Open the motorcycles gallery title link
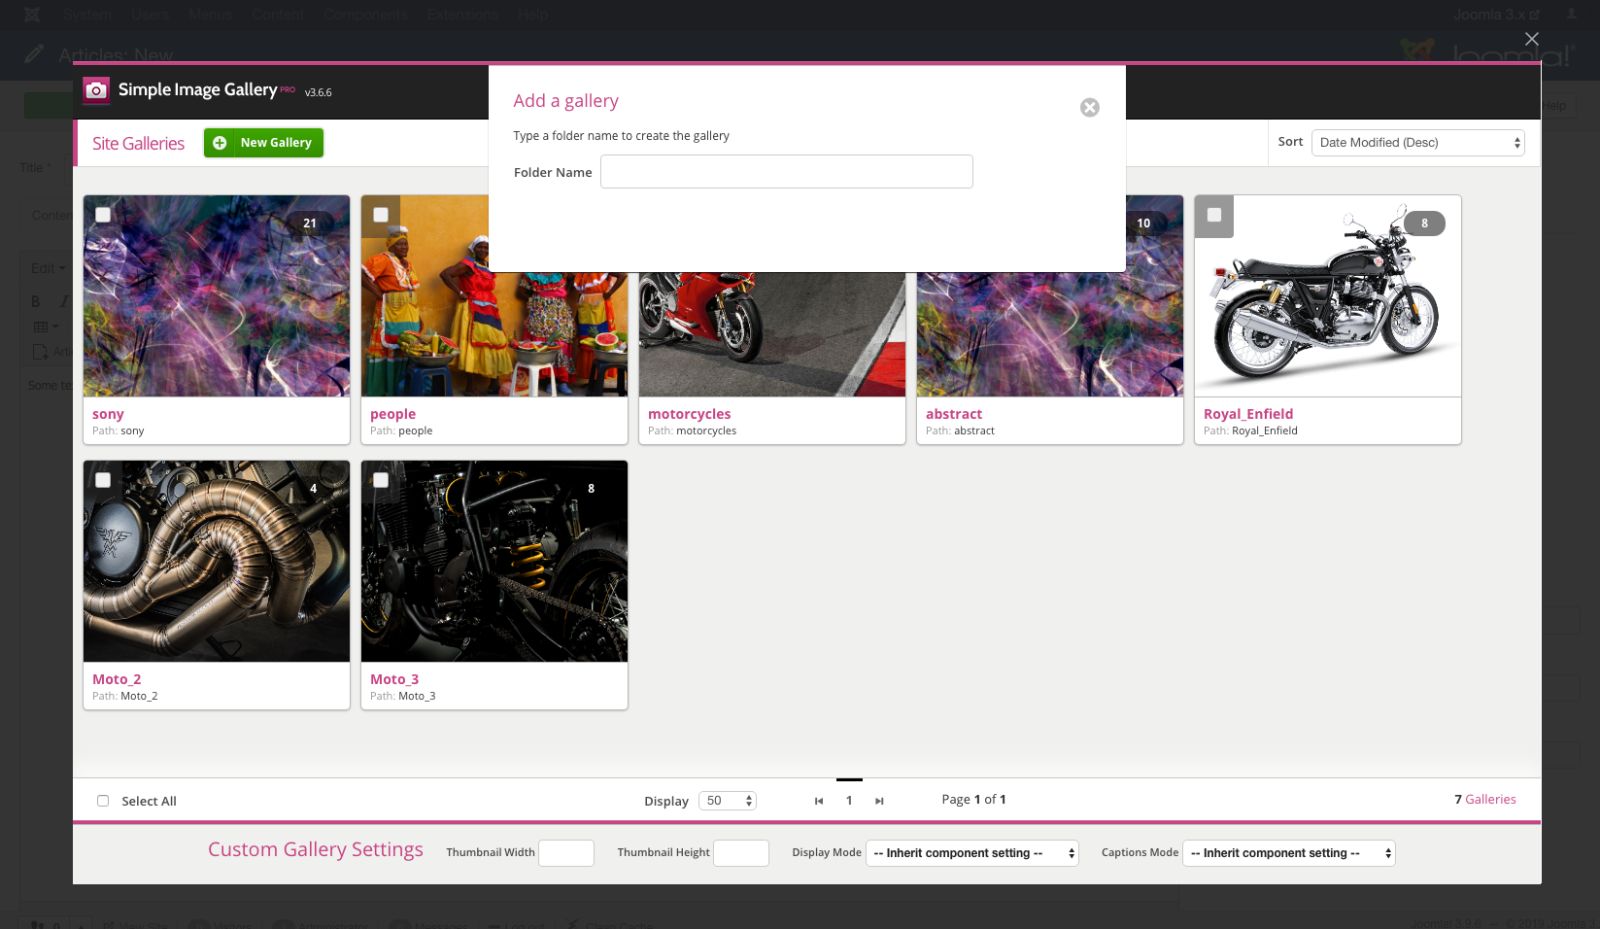 coord(689,414)
